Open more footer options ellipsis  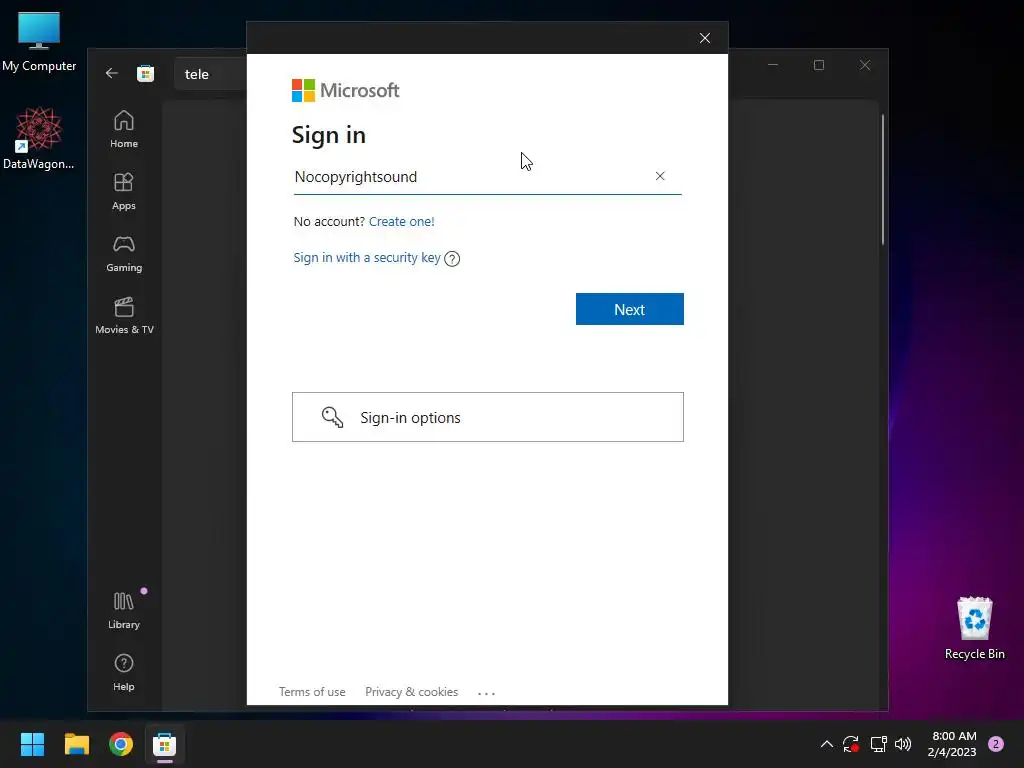pyautogui.click(x=487, y=693)
